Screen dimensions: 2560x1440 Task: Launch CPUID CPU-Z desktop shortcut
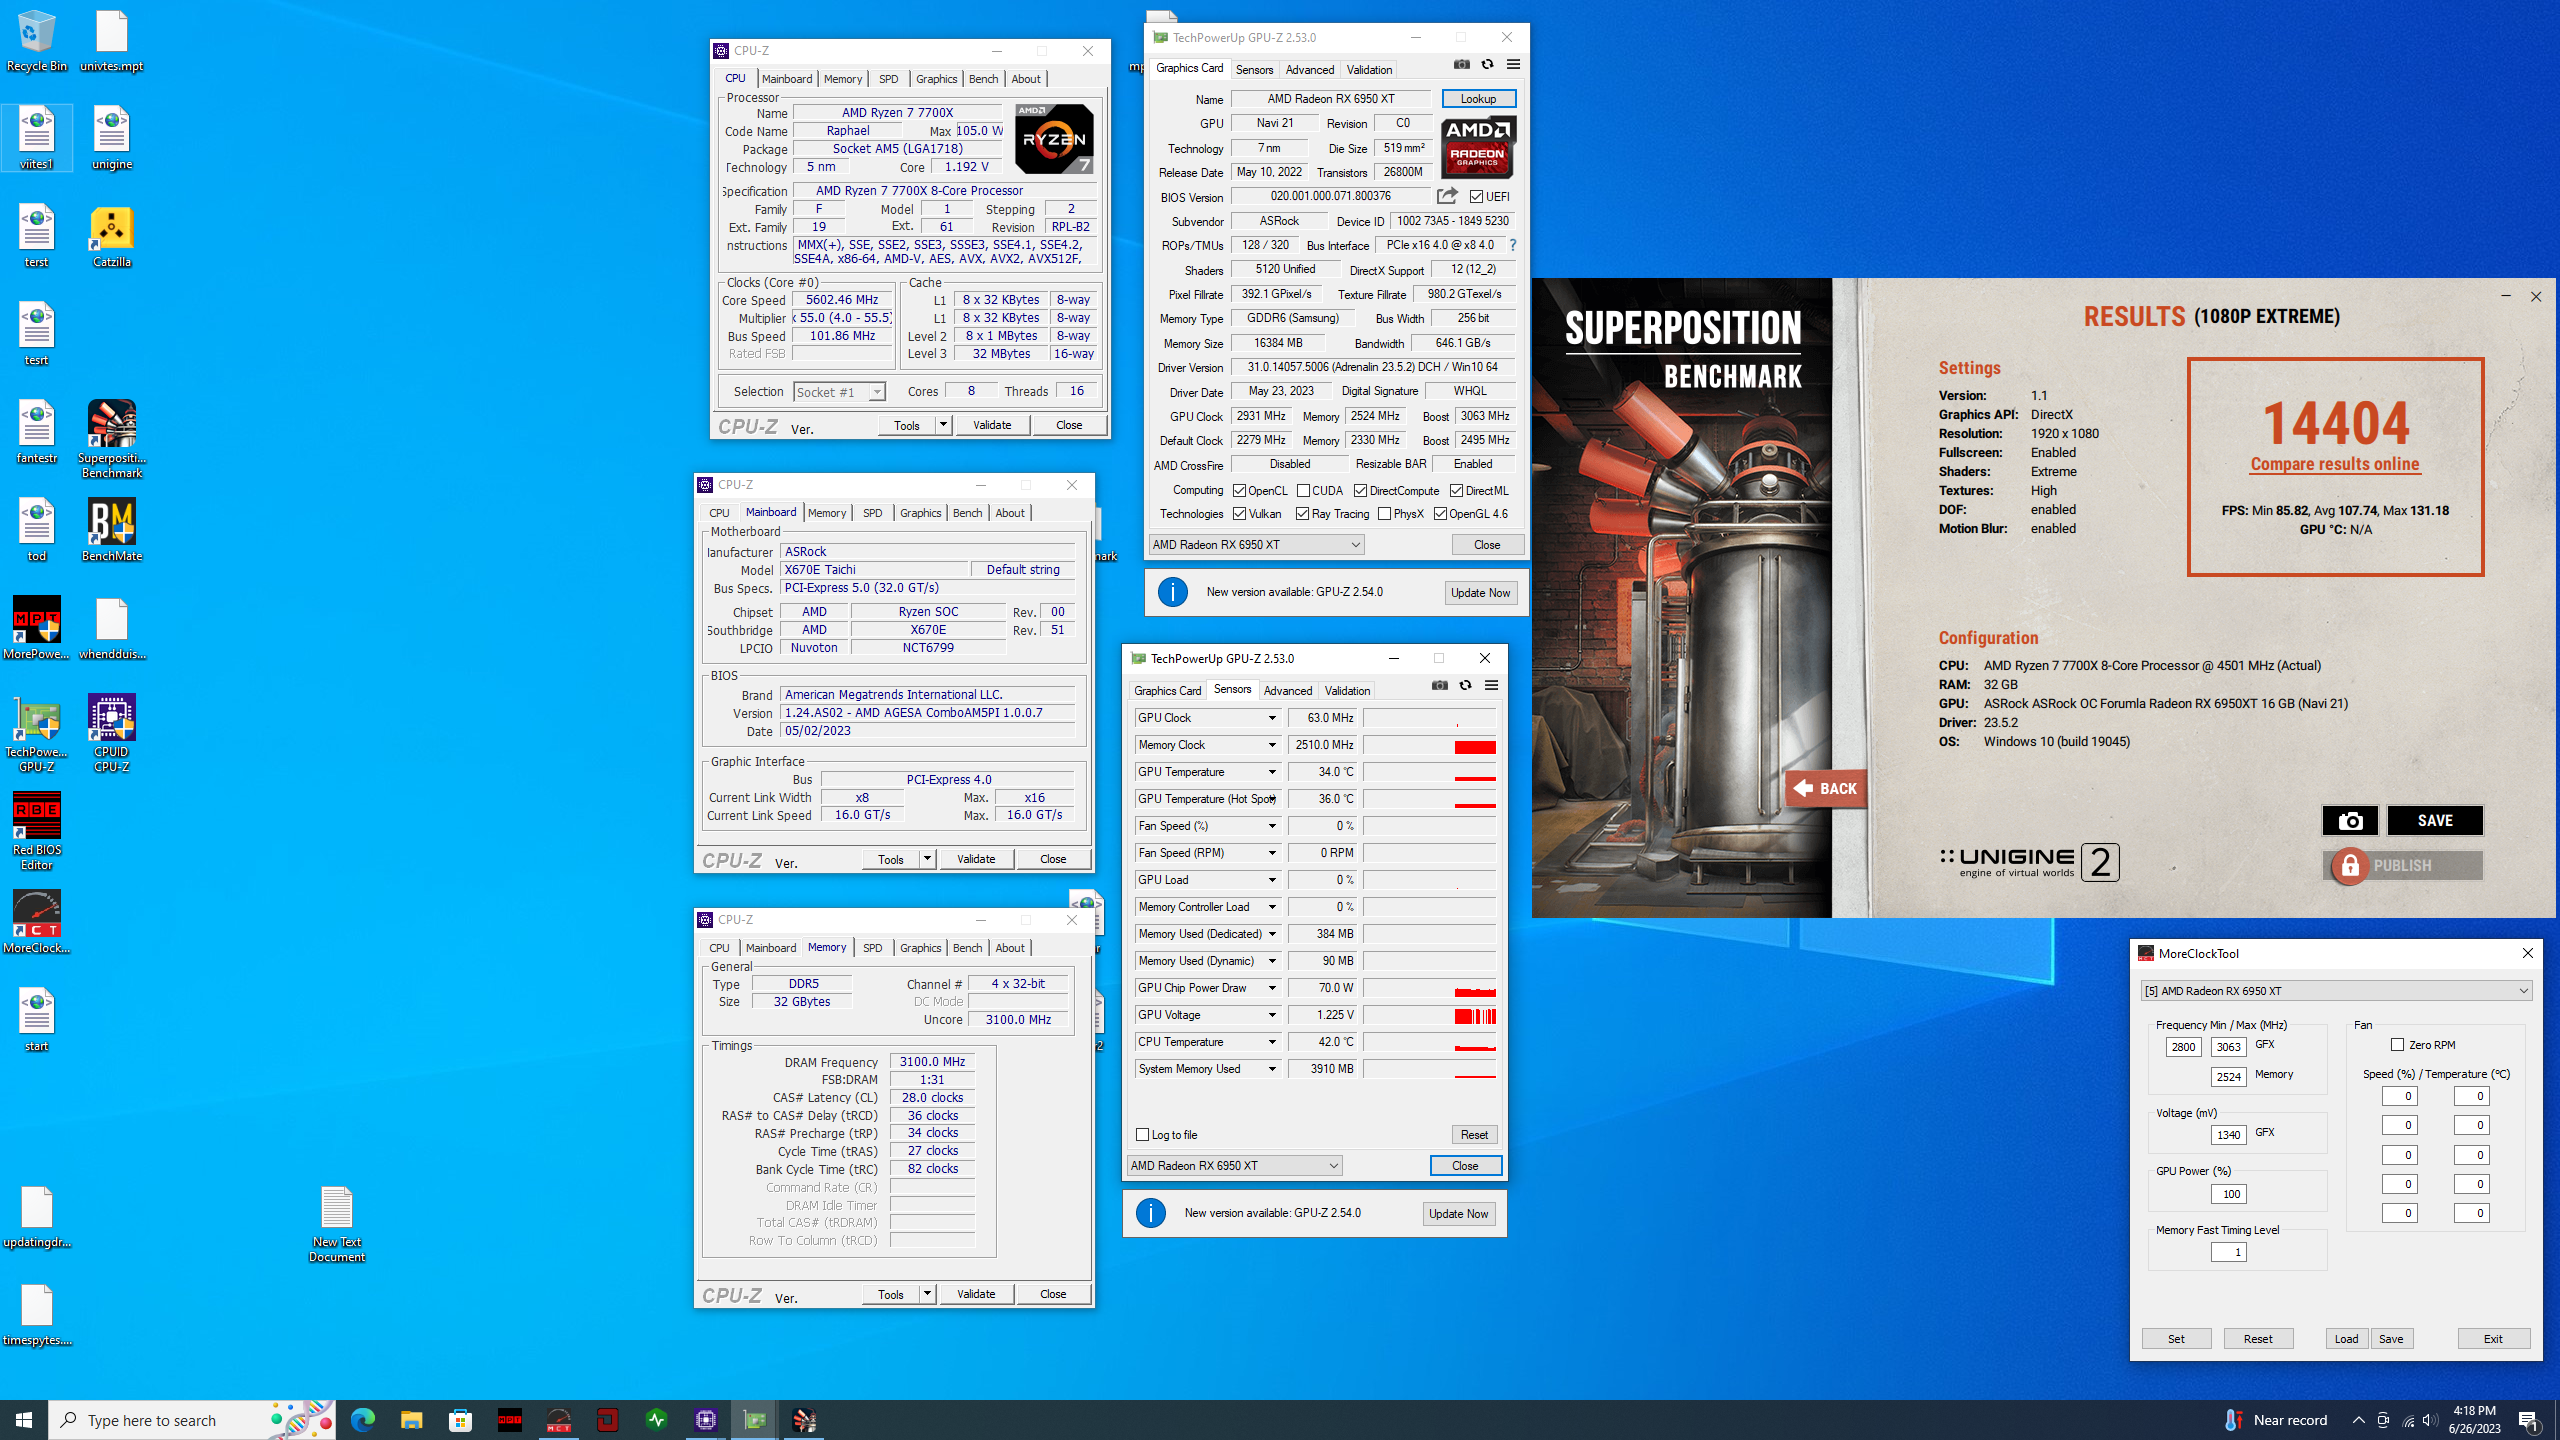(112, 734)
